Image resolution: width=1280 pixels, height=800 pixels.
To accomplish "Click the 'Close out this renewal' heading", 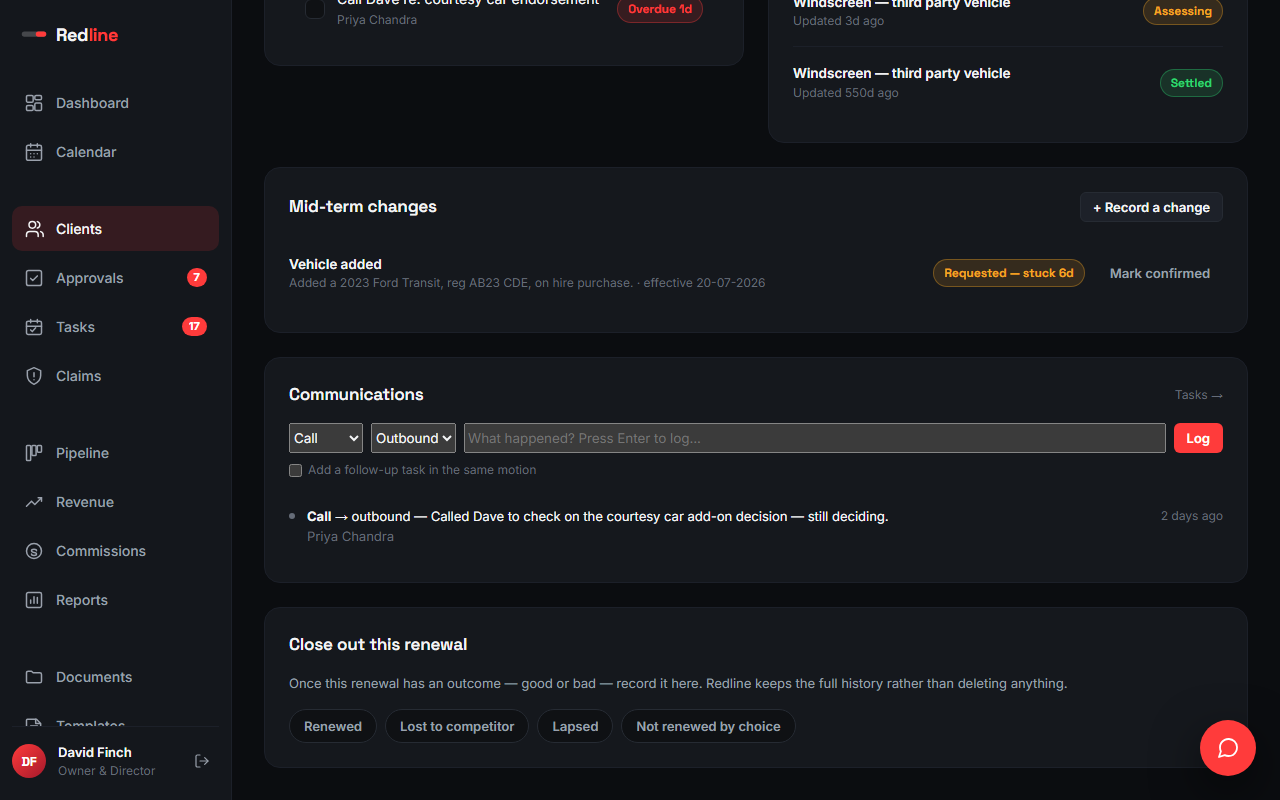I will pos(378,644).
